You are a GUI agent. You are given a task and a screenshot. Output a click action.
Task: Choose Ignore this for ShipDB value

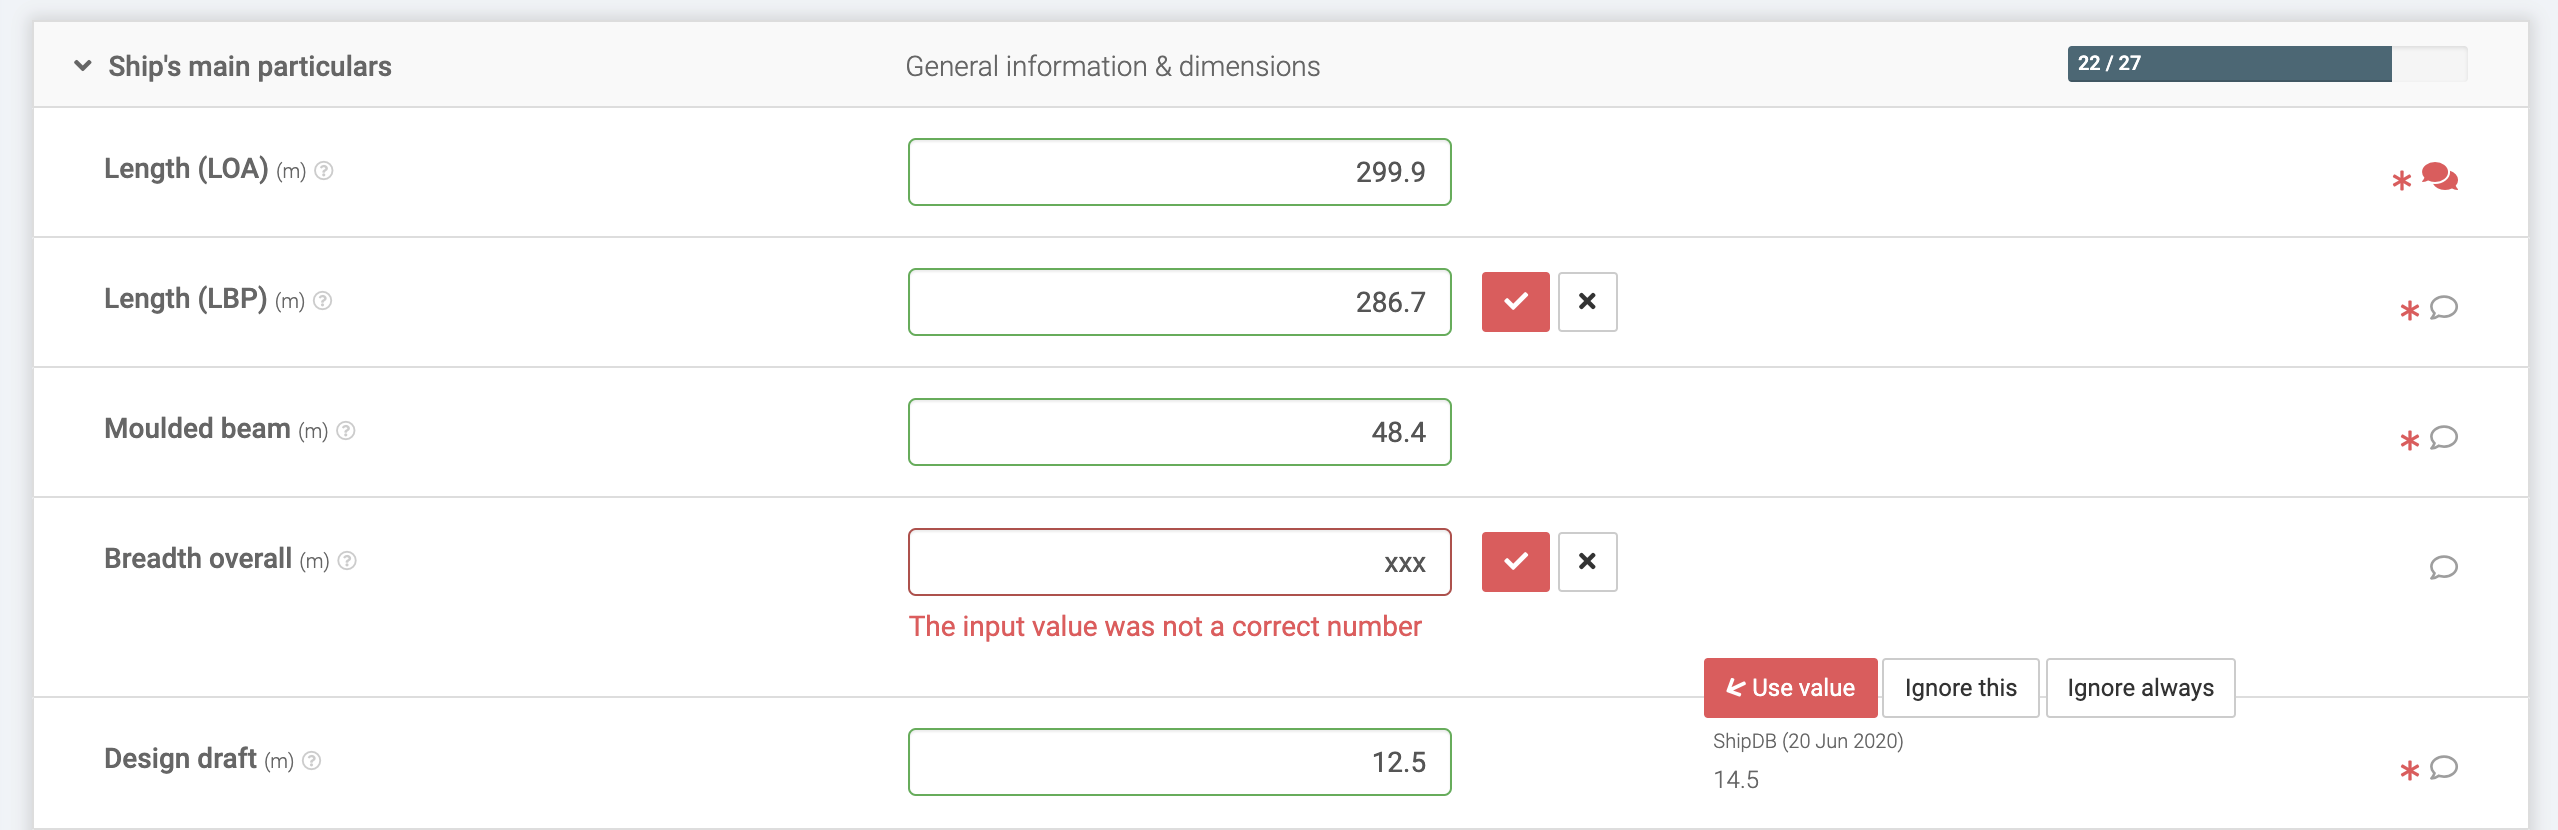tap(1960, 688)
